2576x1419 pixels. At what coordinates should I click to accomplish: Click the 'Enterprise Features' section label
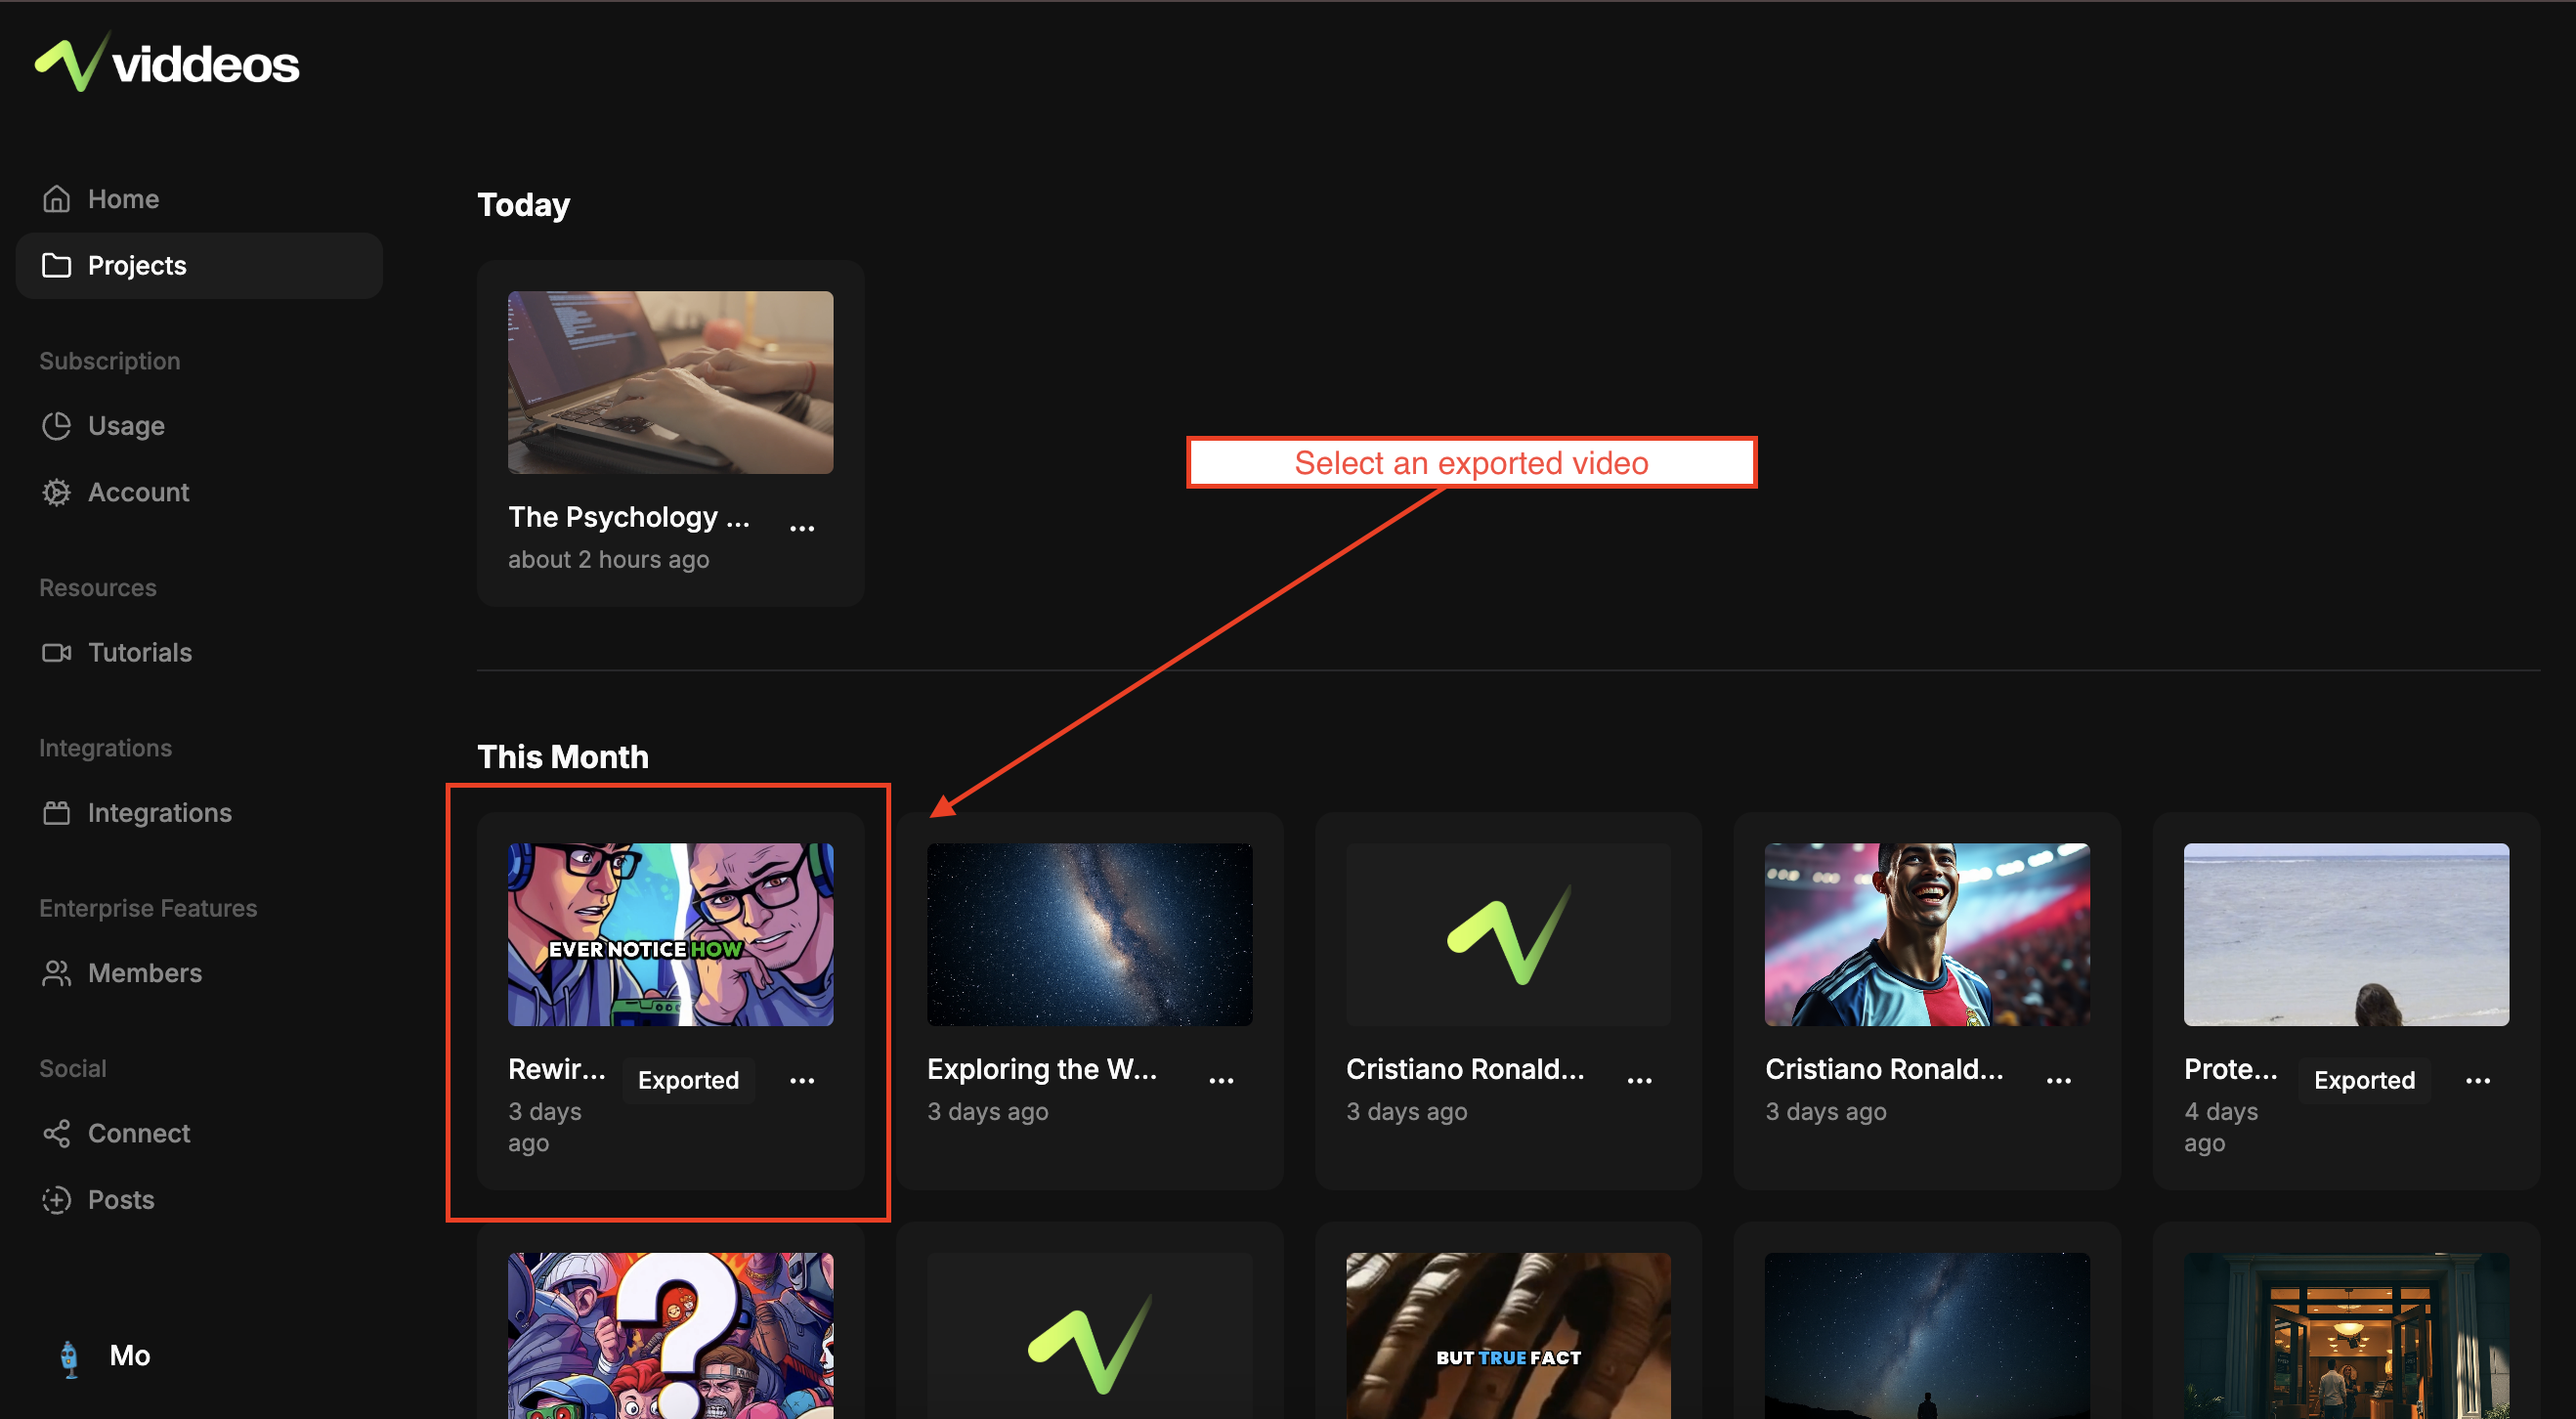[148, 908]
